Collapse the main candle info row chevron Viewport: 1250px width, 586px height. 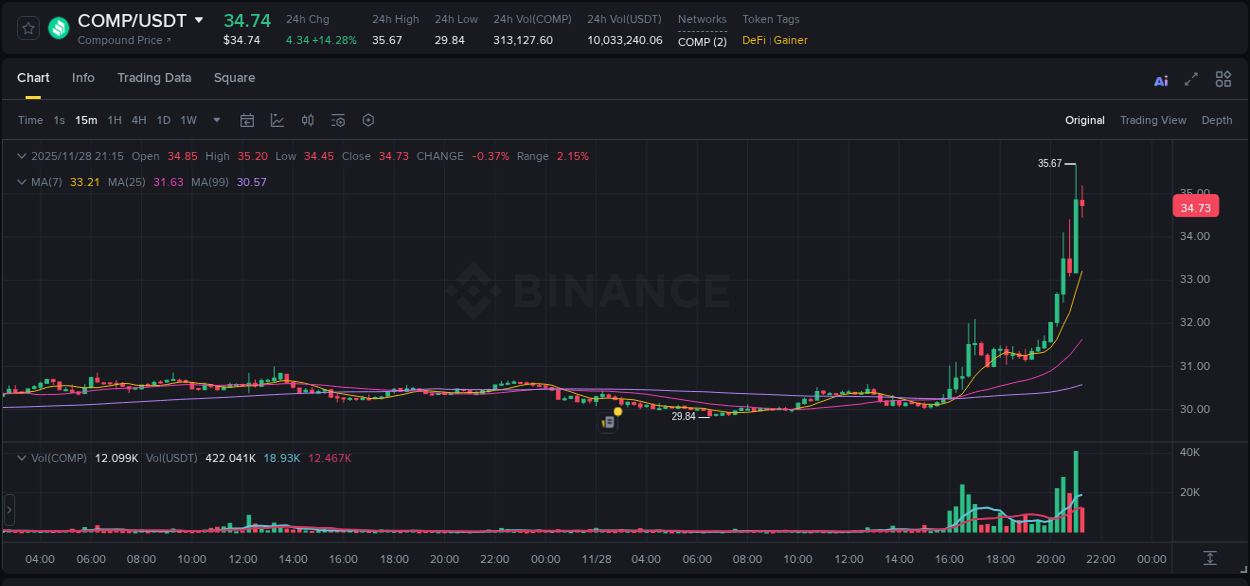point(21,156)
